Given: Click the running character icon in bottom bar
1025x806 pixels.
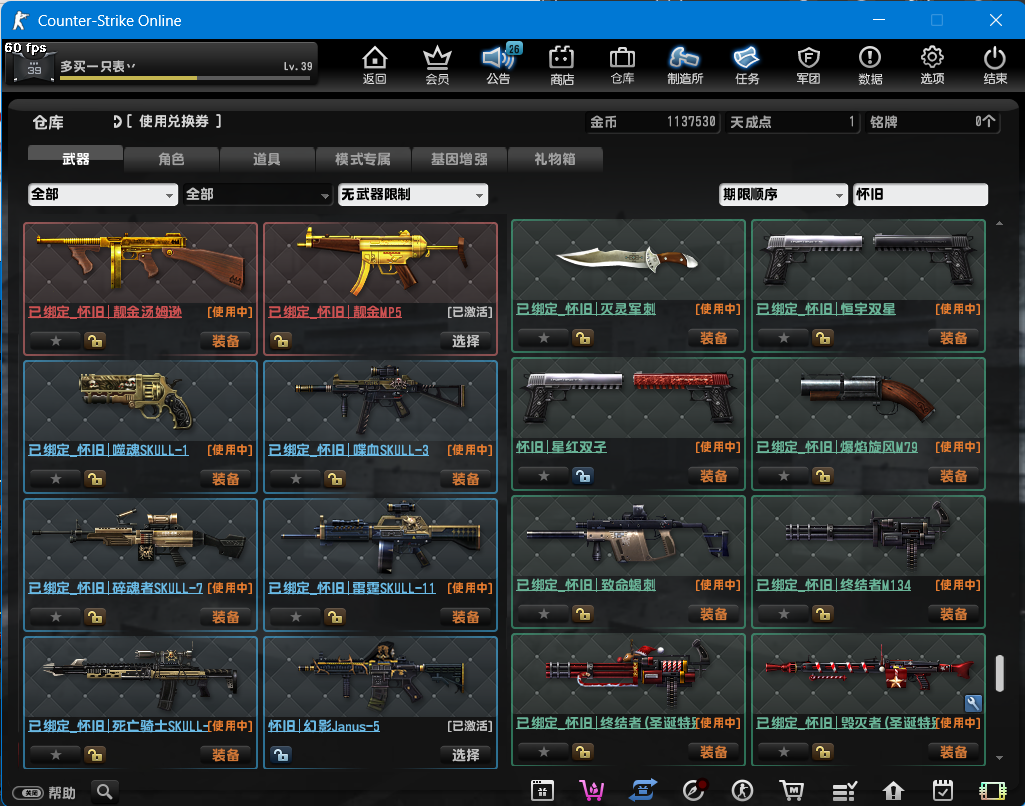Looking at the screenshot, I should click(x=742, y=790).
